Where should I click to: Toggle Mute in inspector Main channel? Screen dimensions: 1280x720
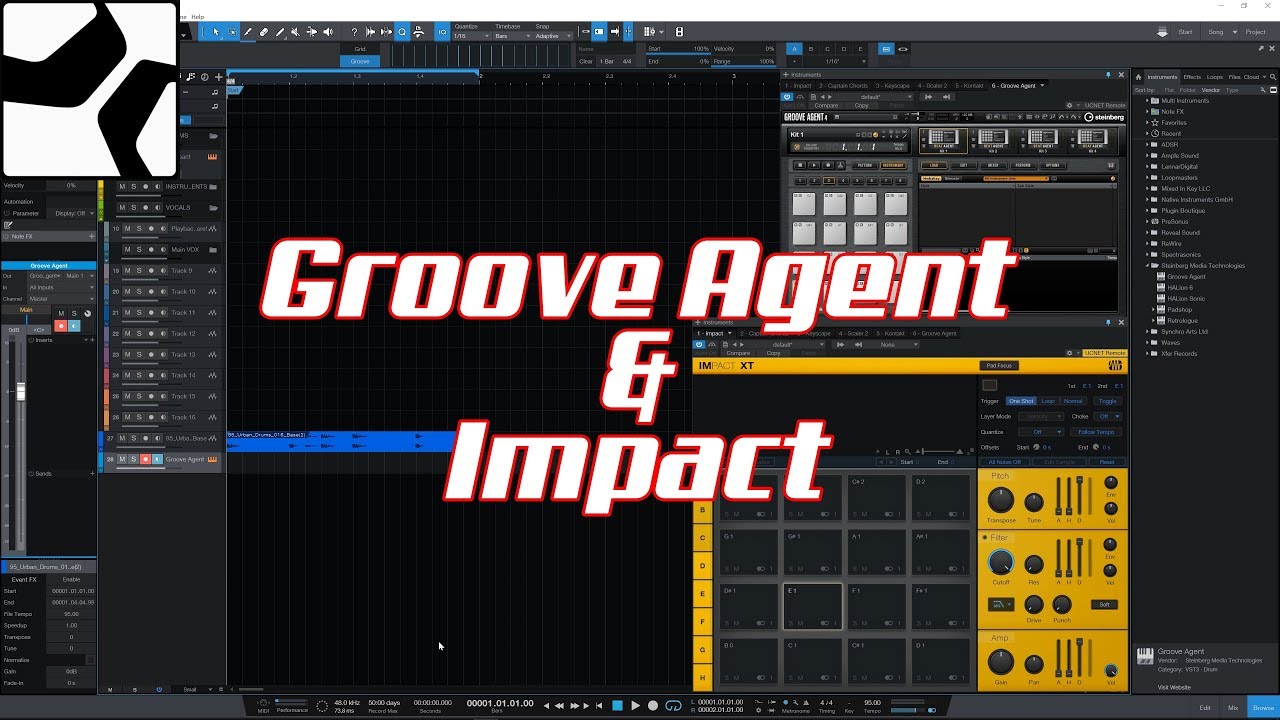point(61,314)
